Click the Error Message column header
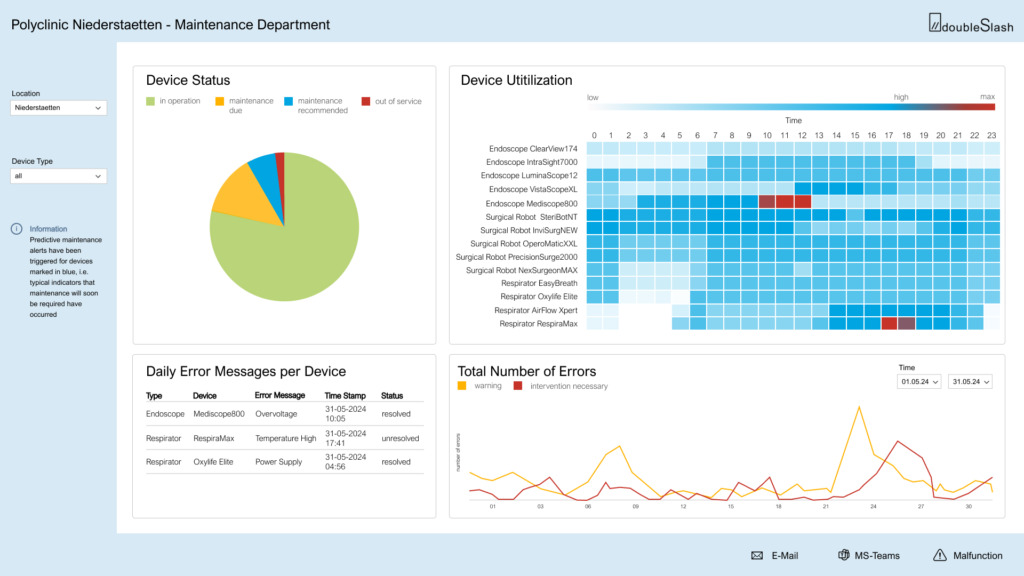1024x576 pixels. (280, 396)
